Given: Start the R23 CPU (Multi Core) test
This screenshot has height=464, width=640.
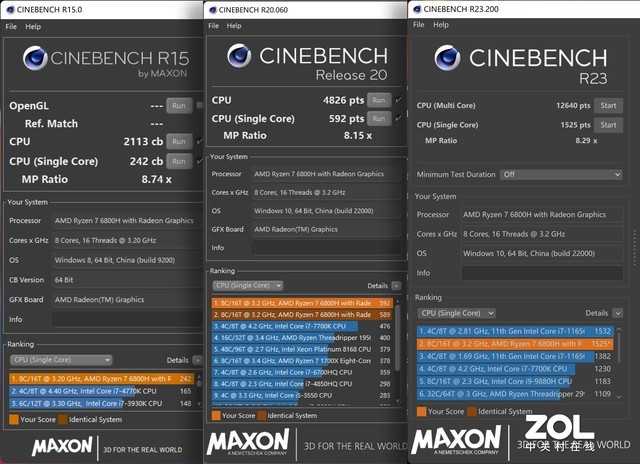Looking at the screenshot, I should tap(608, 105).
